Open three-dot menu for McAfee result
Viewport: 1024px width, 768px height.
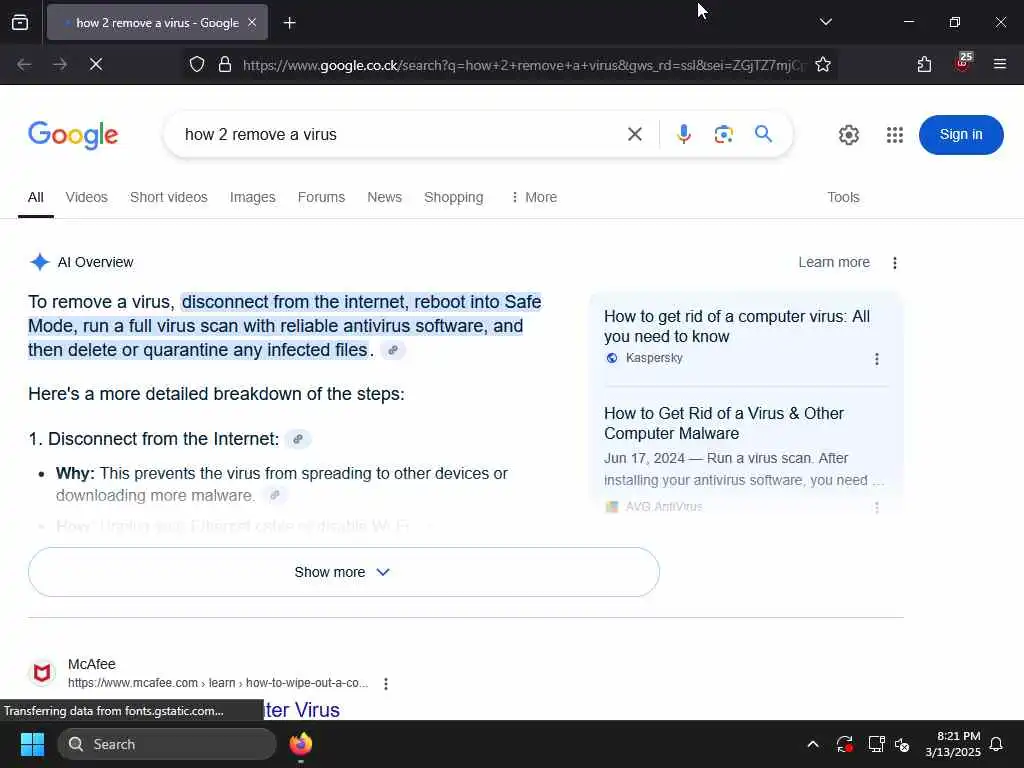(x=386, y=684)
